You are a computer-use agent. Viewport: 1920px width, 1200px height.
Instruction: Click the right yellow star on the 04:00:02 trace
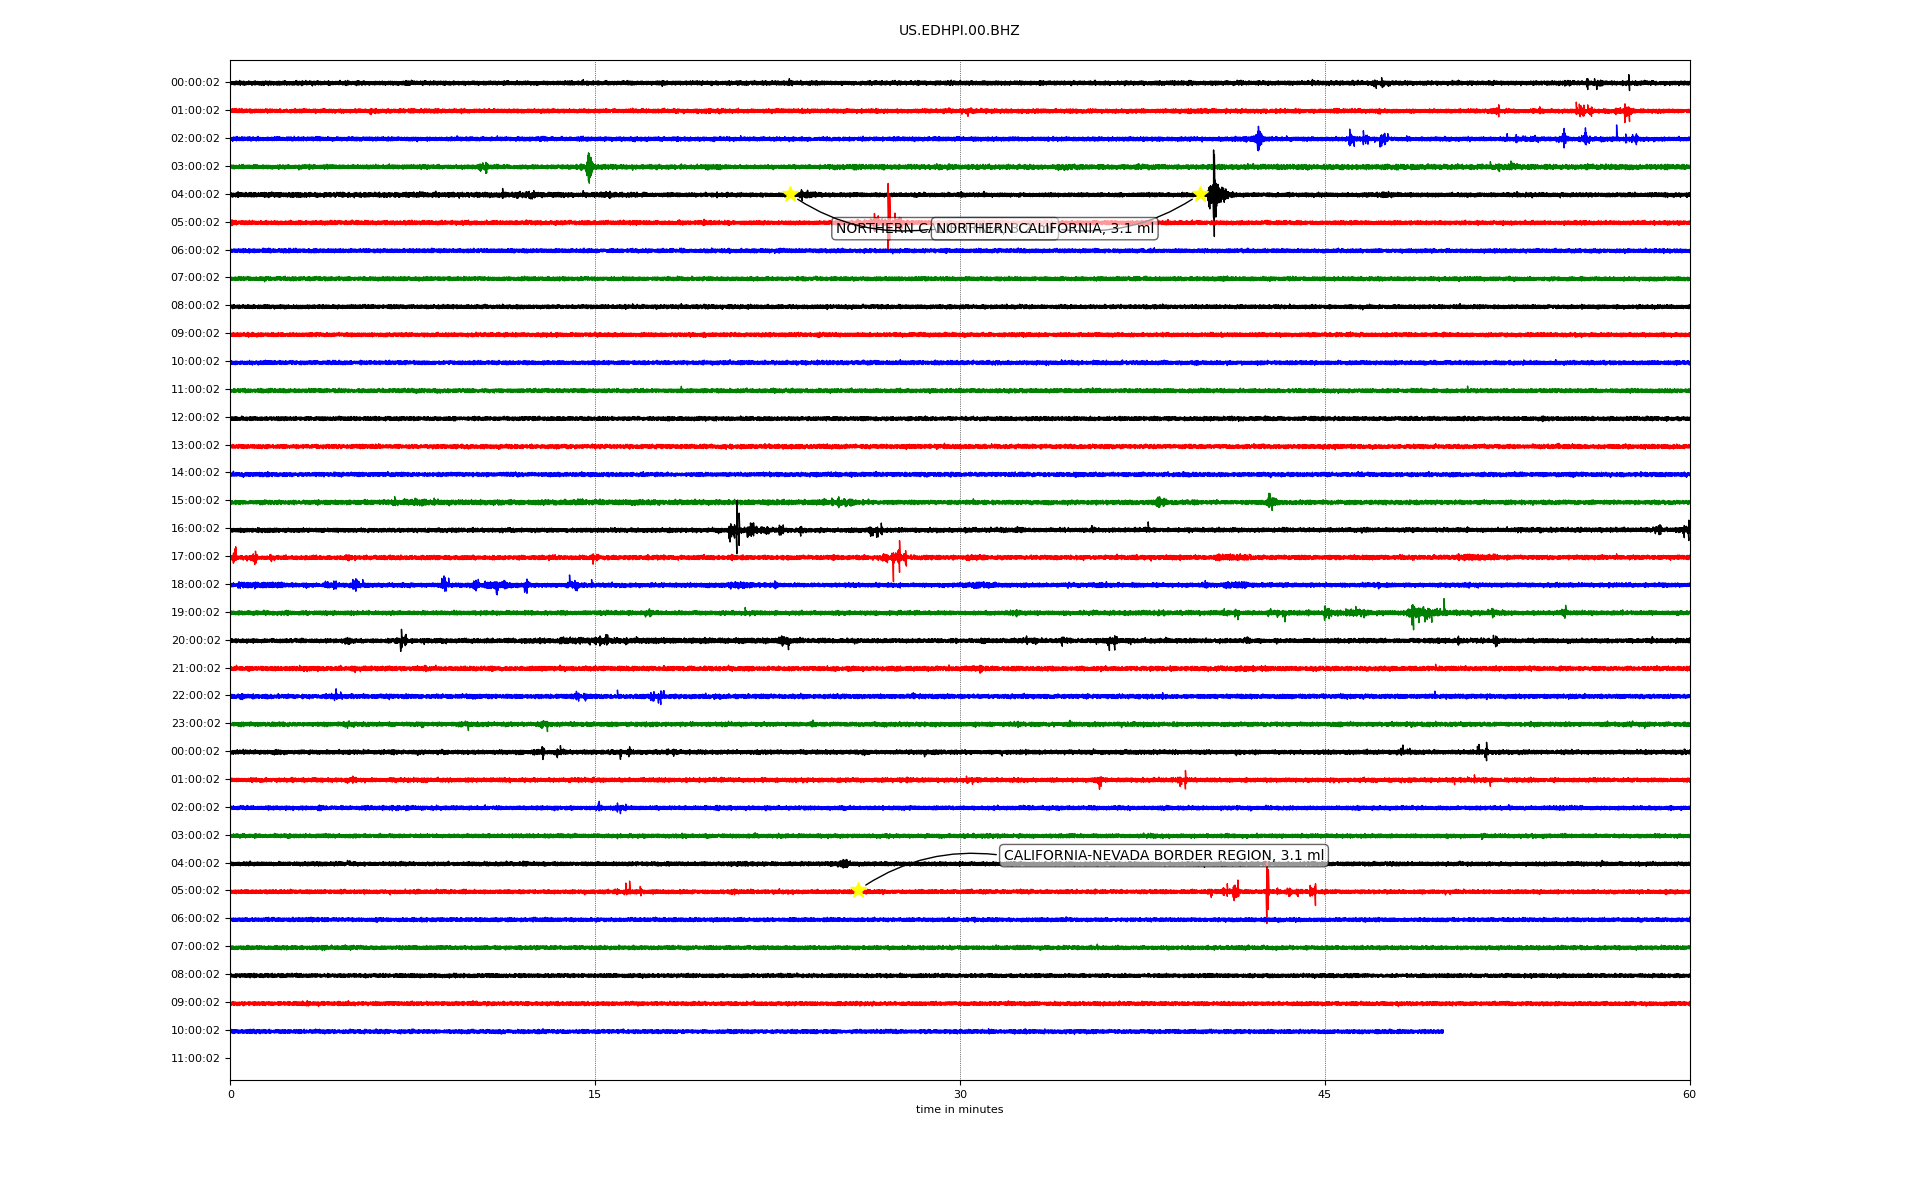1200,194
